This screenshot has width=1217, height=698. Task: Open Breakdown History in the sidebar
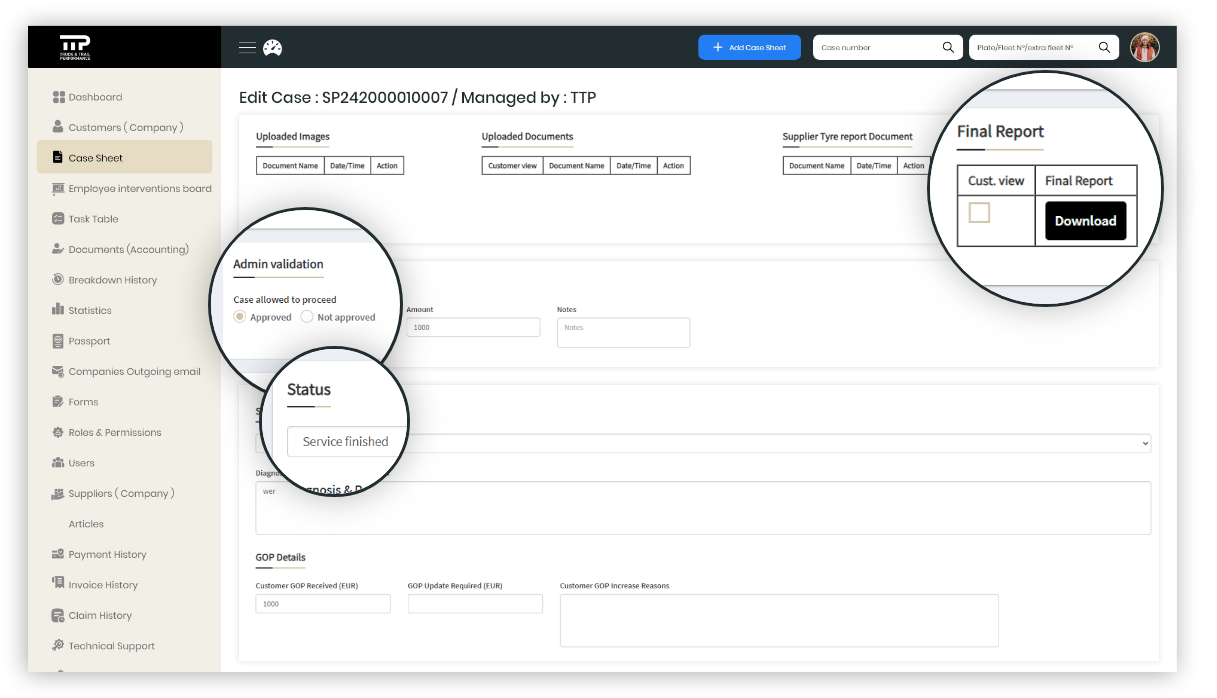point(112,280)
